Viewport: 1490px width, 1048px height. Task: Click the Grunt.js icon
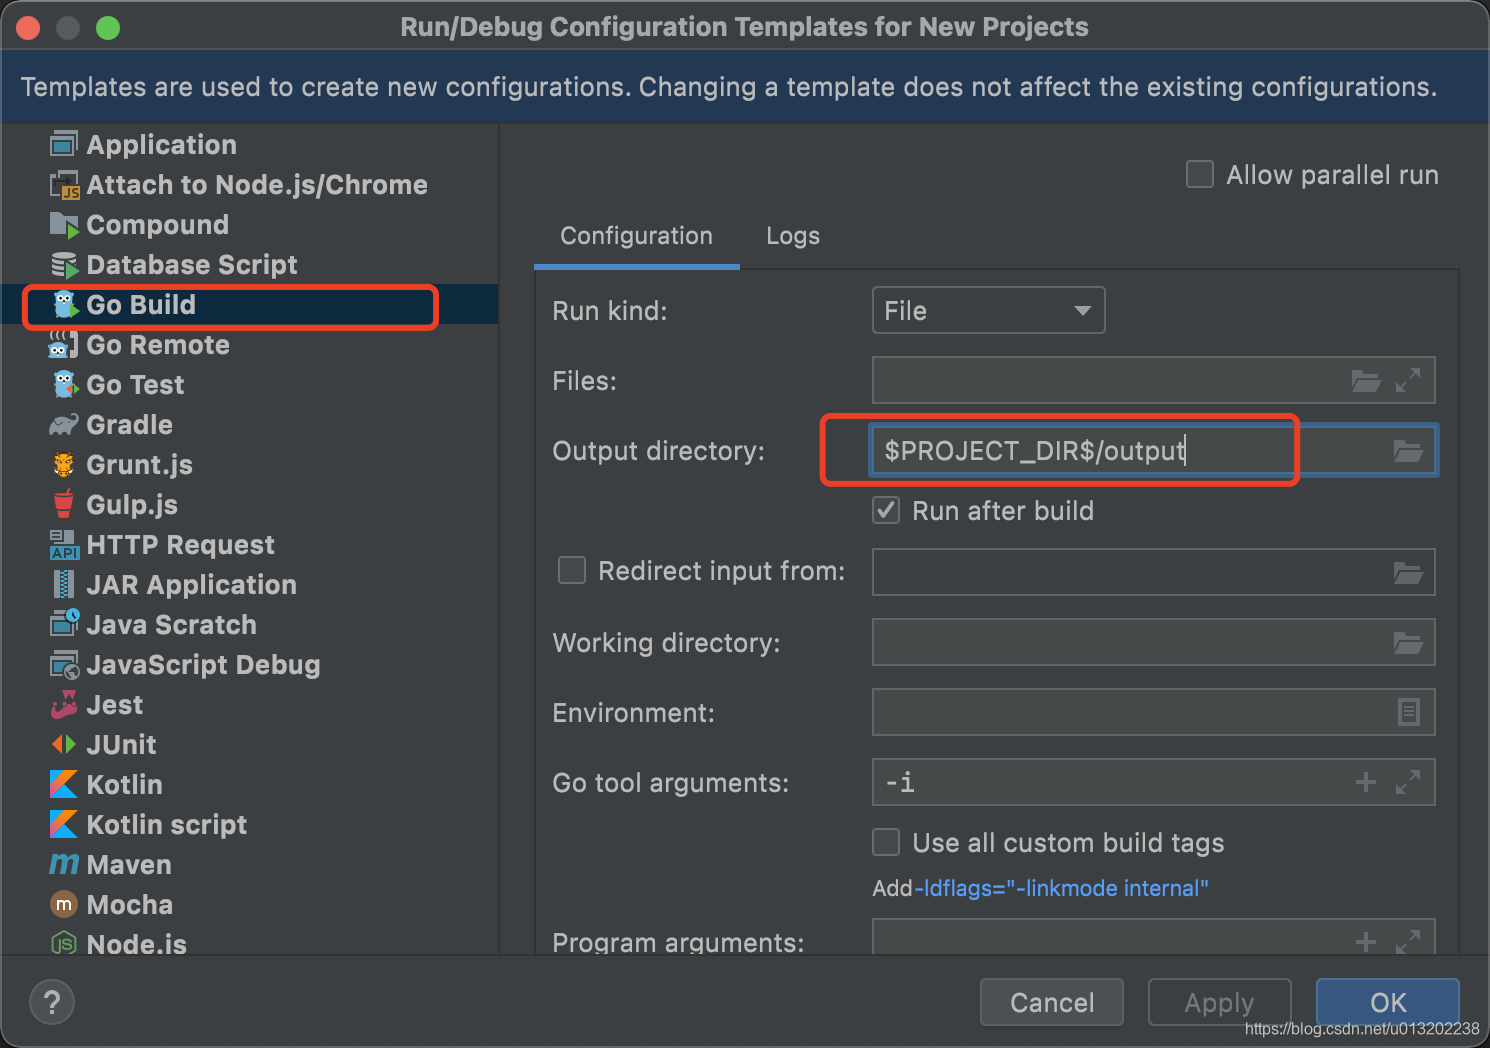64,465
